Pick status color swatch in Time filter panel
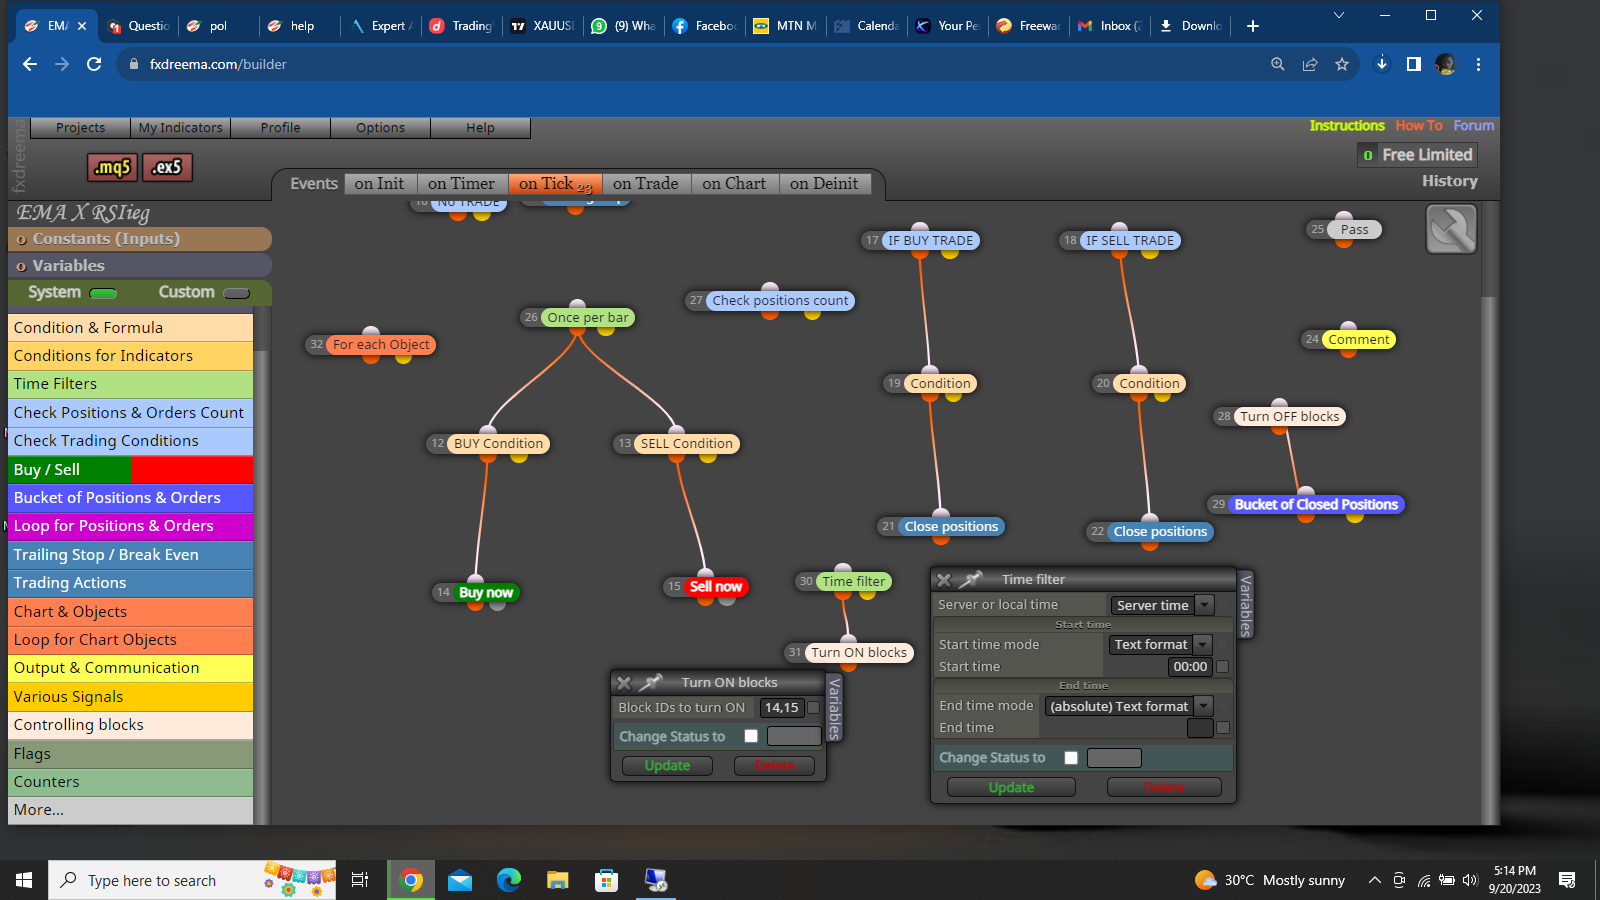 pos(1114,758)
